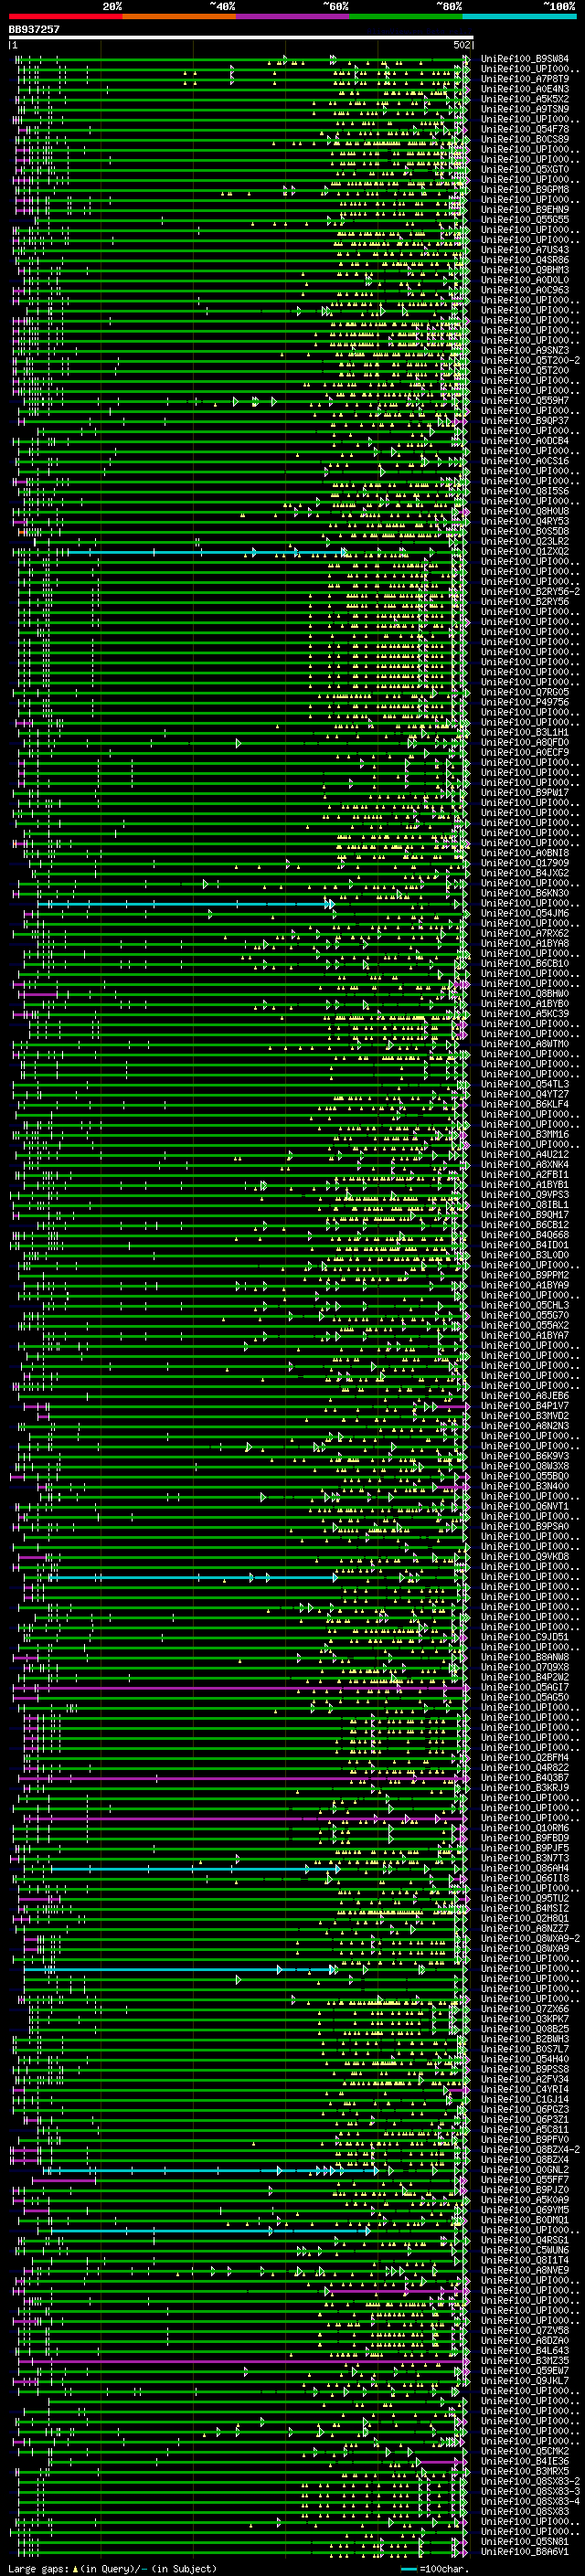Image resolution: width=585 pixels, height=2576 pixels.
Task: Click the cyan ~100% identity color band
Action: coord(520,16)
